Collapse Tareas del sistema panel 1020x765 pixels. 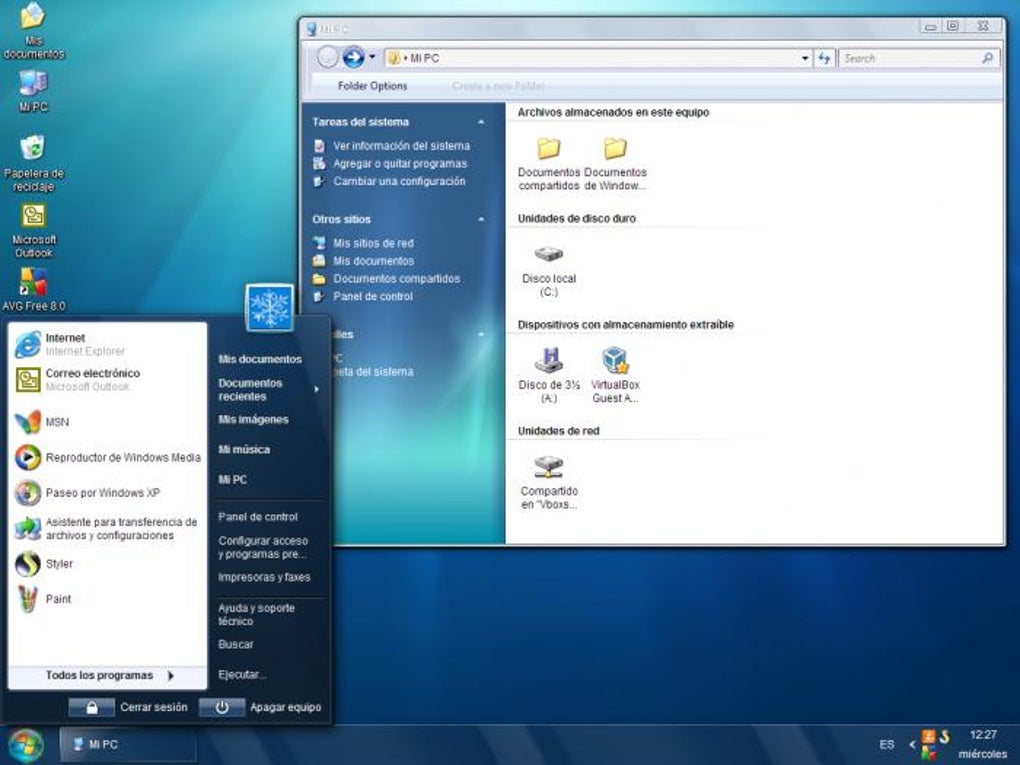pyautogui.click(x=481, y=122)
